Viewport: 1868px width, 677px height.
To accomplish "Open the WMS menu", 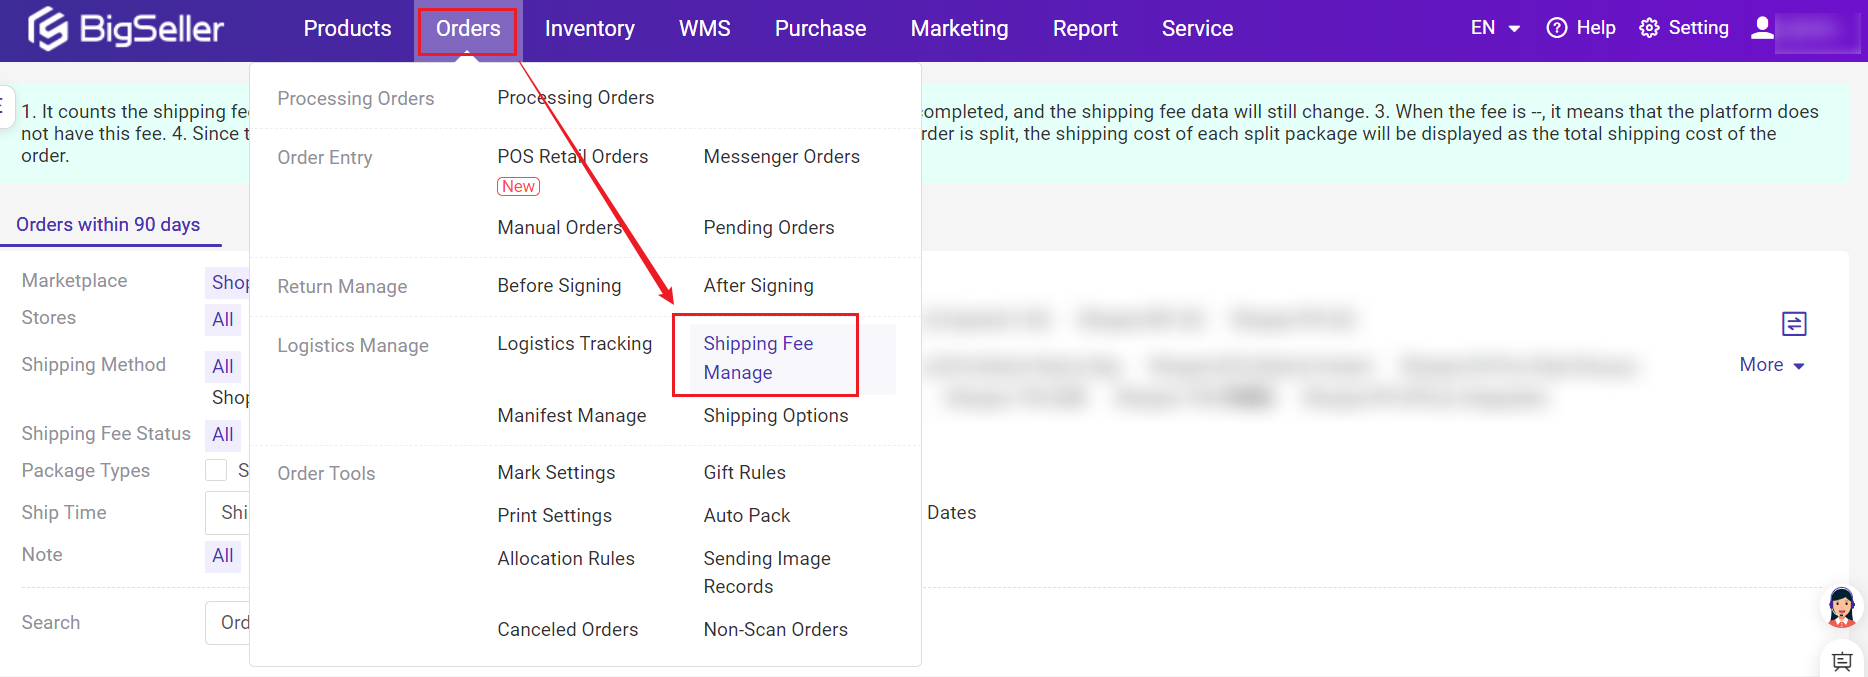I will (705, 29).
